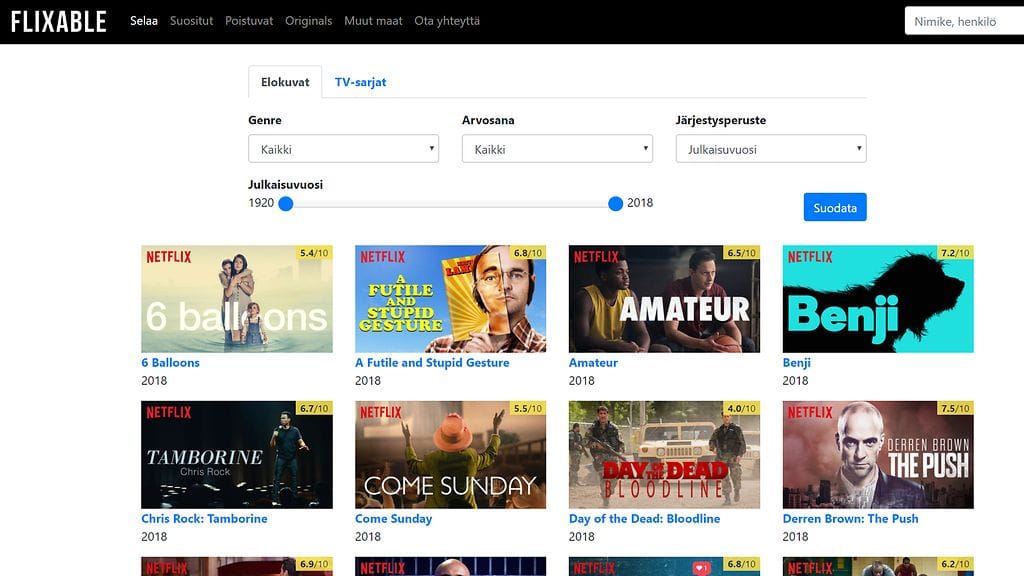Viewport: 1024px width, 576px height.
Task: Click the 1920 handle on the Julkaisuvuosi slider
Action: 287,203
